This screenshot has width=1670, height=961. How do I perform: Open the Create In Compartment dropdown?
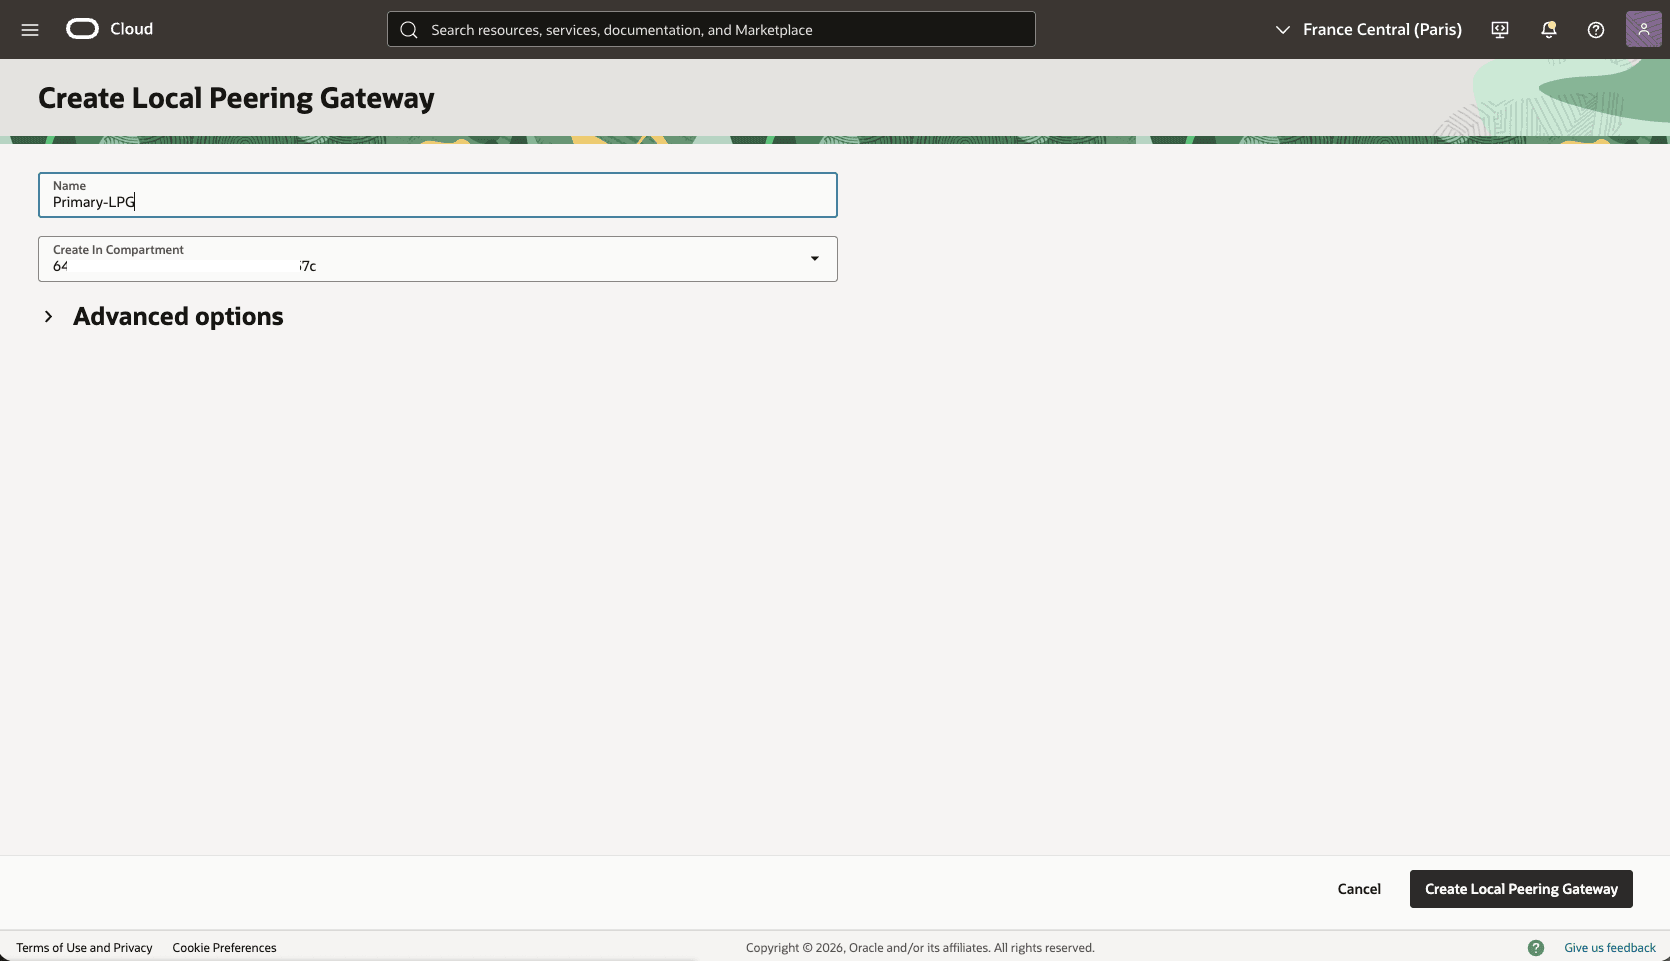(x=437, y=259)
